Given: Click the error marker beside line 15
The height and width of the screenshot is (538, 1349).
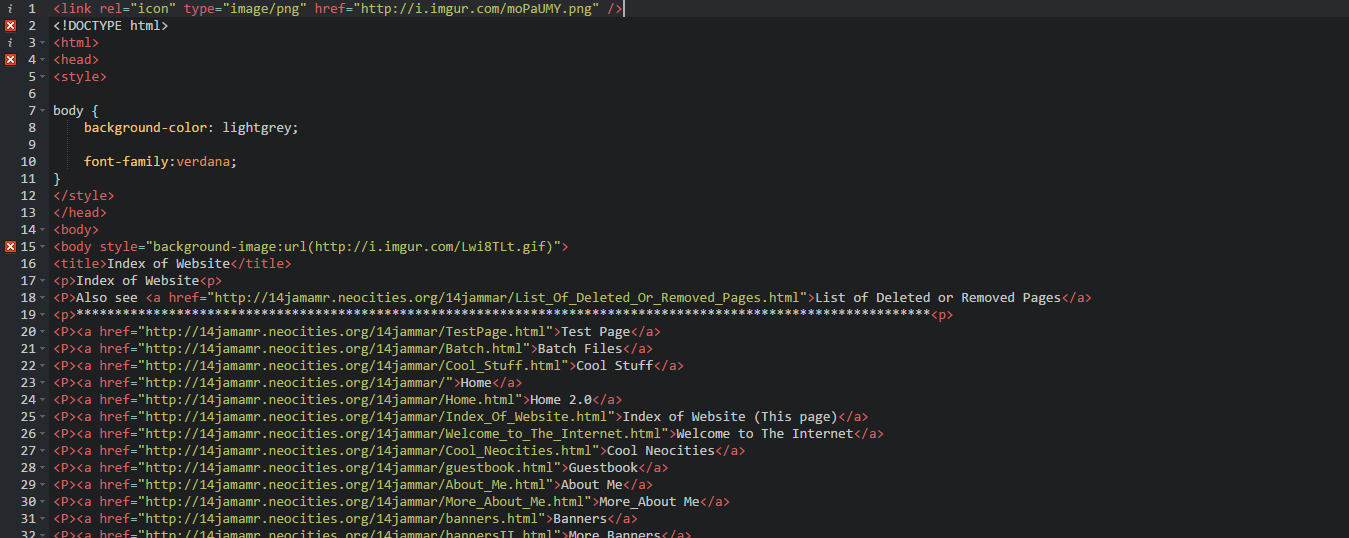Looking at the screenshot, I should pyautogui.click(x=10, y=246).
